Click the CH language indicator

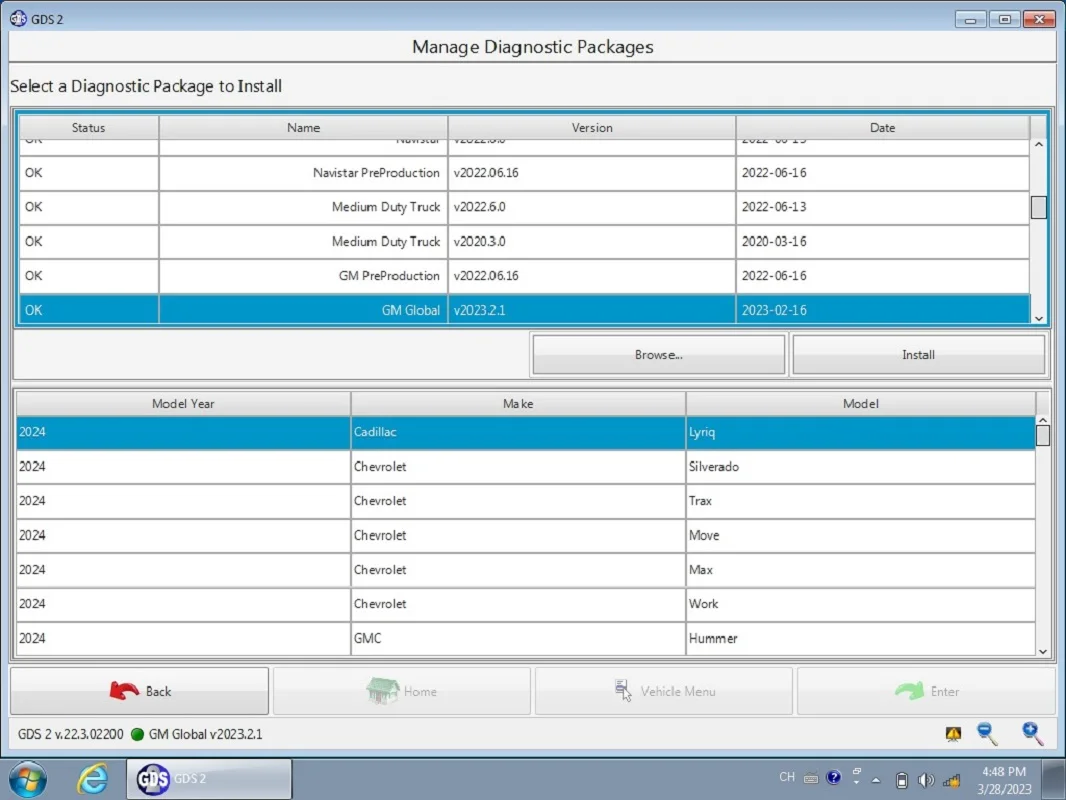787,777
